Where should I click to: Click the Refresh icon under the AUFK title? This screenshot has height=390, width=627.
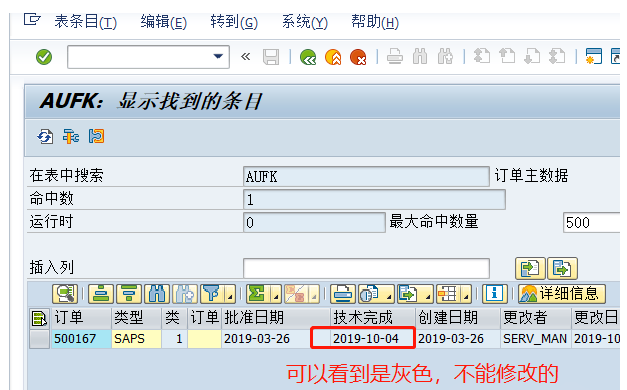pyautogui.click(x=45, y=136)
